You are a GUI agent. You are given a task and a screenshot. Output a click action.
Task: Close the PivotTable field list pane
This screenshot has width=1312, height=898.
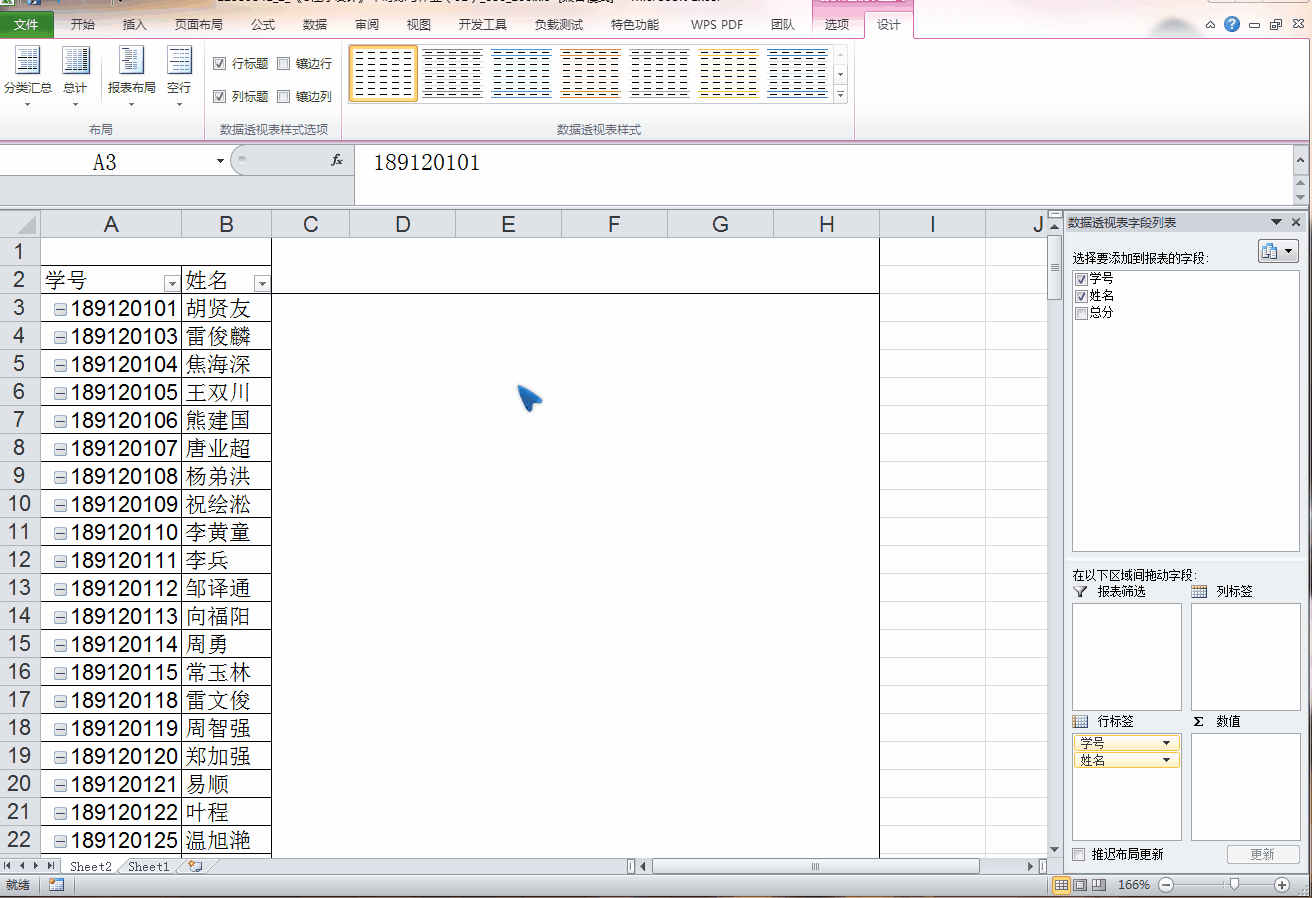tap(1296, 222)
